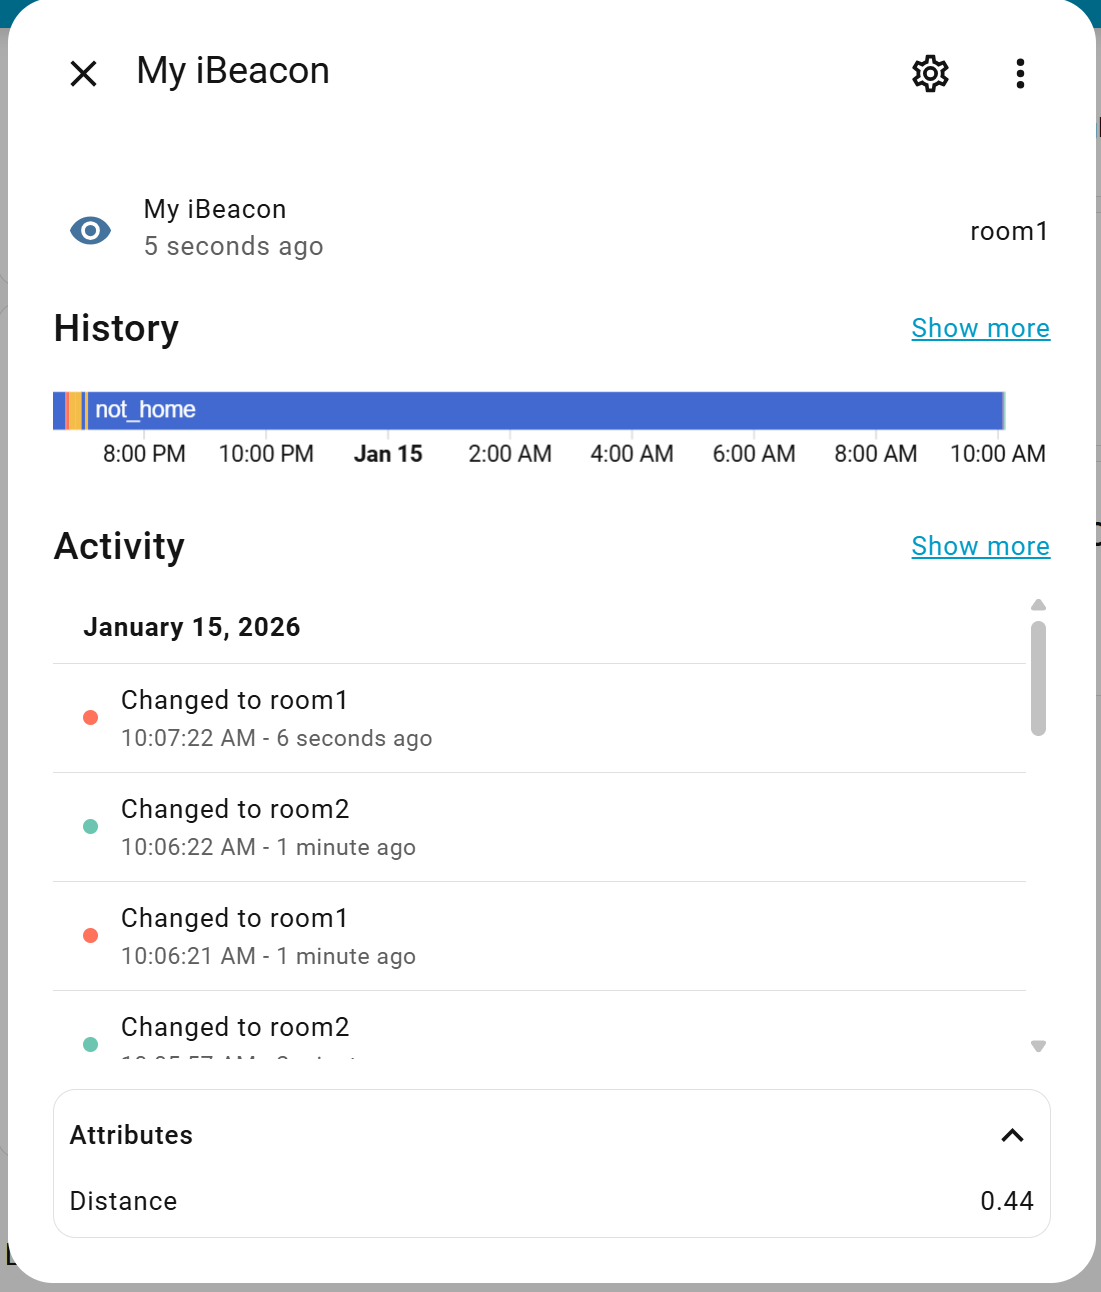Show more Activity entries
Image resolution: width=1101 pixels, height=1292 pixels.
coord(980,546)
